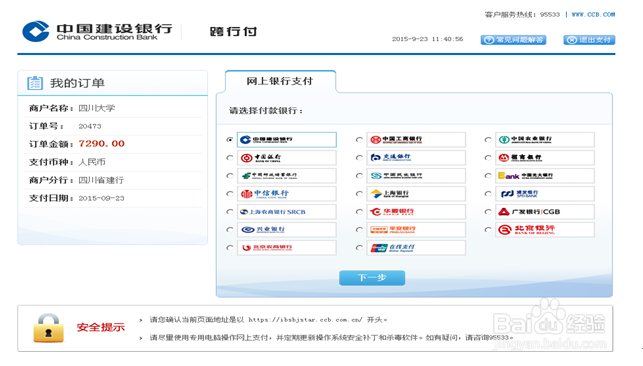Image resolution: width=643 pixels, height=366 pixels.
Task: Choose the 中国民生银行 logo box
Action: (x=416, y=176)
